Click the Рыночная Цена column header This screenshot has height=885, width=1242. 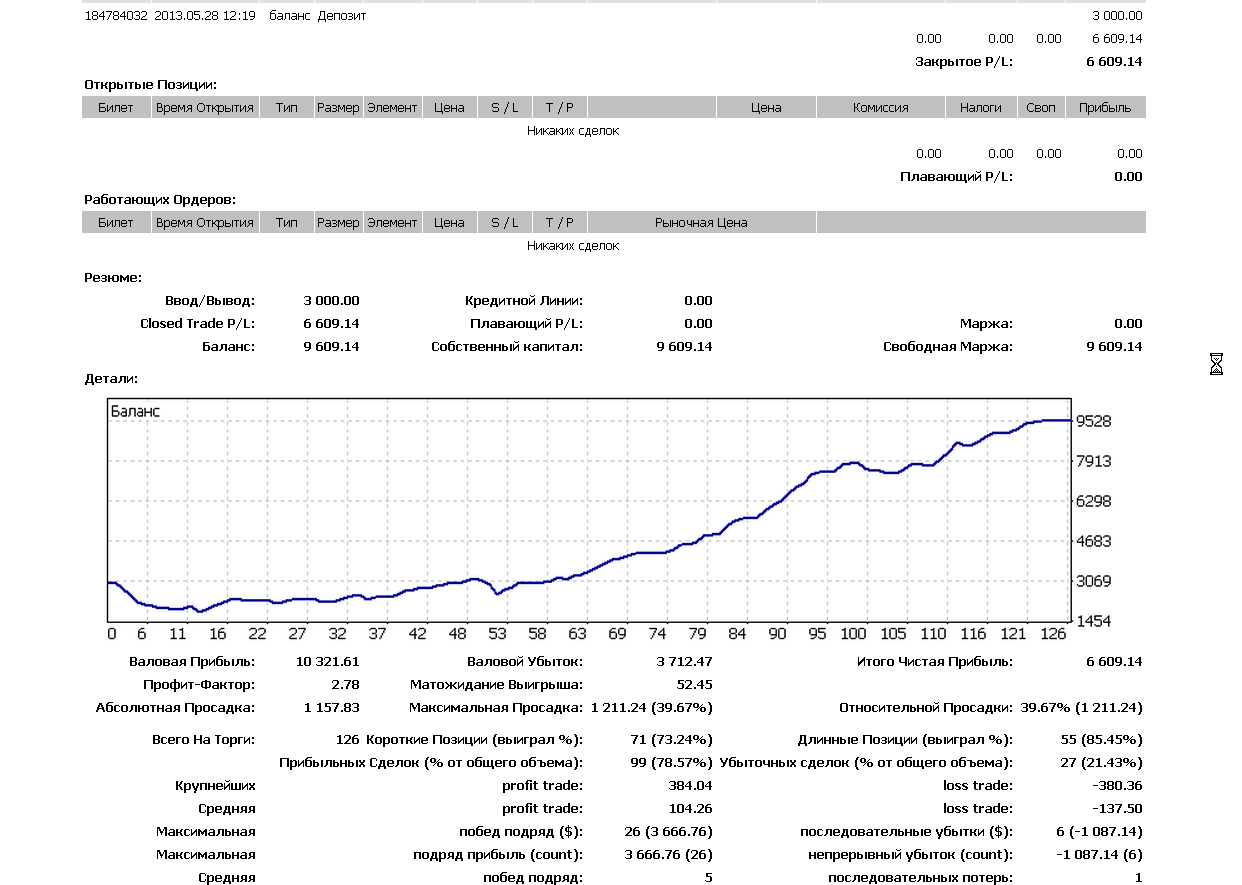click(701, 222)
